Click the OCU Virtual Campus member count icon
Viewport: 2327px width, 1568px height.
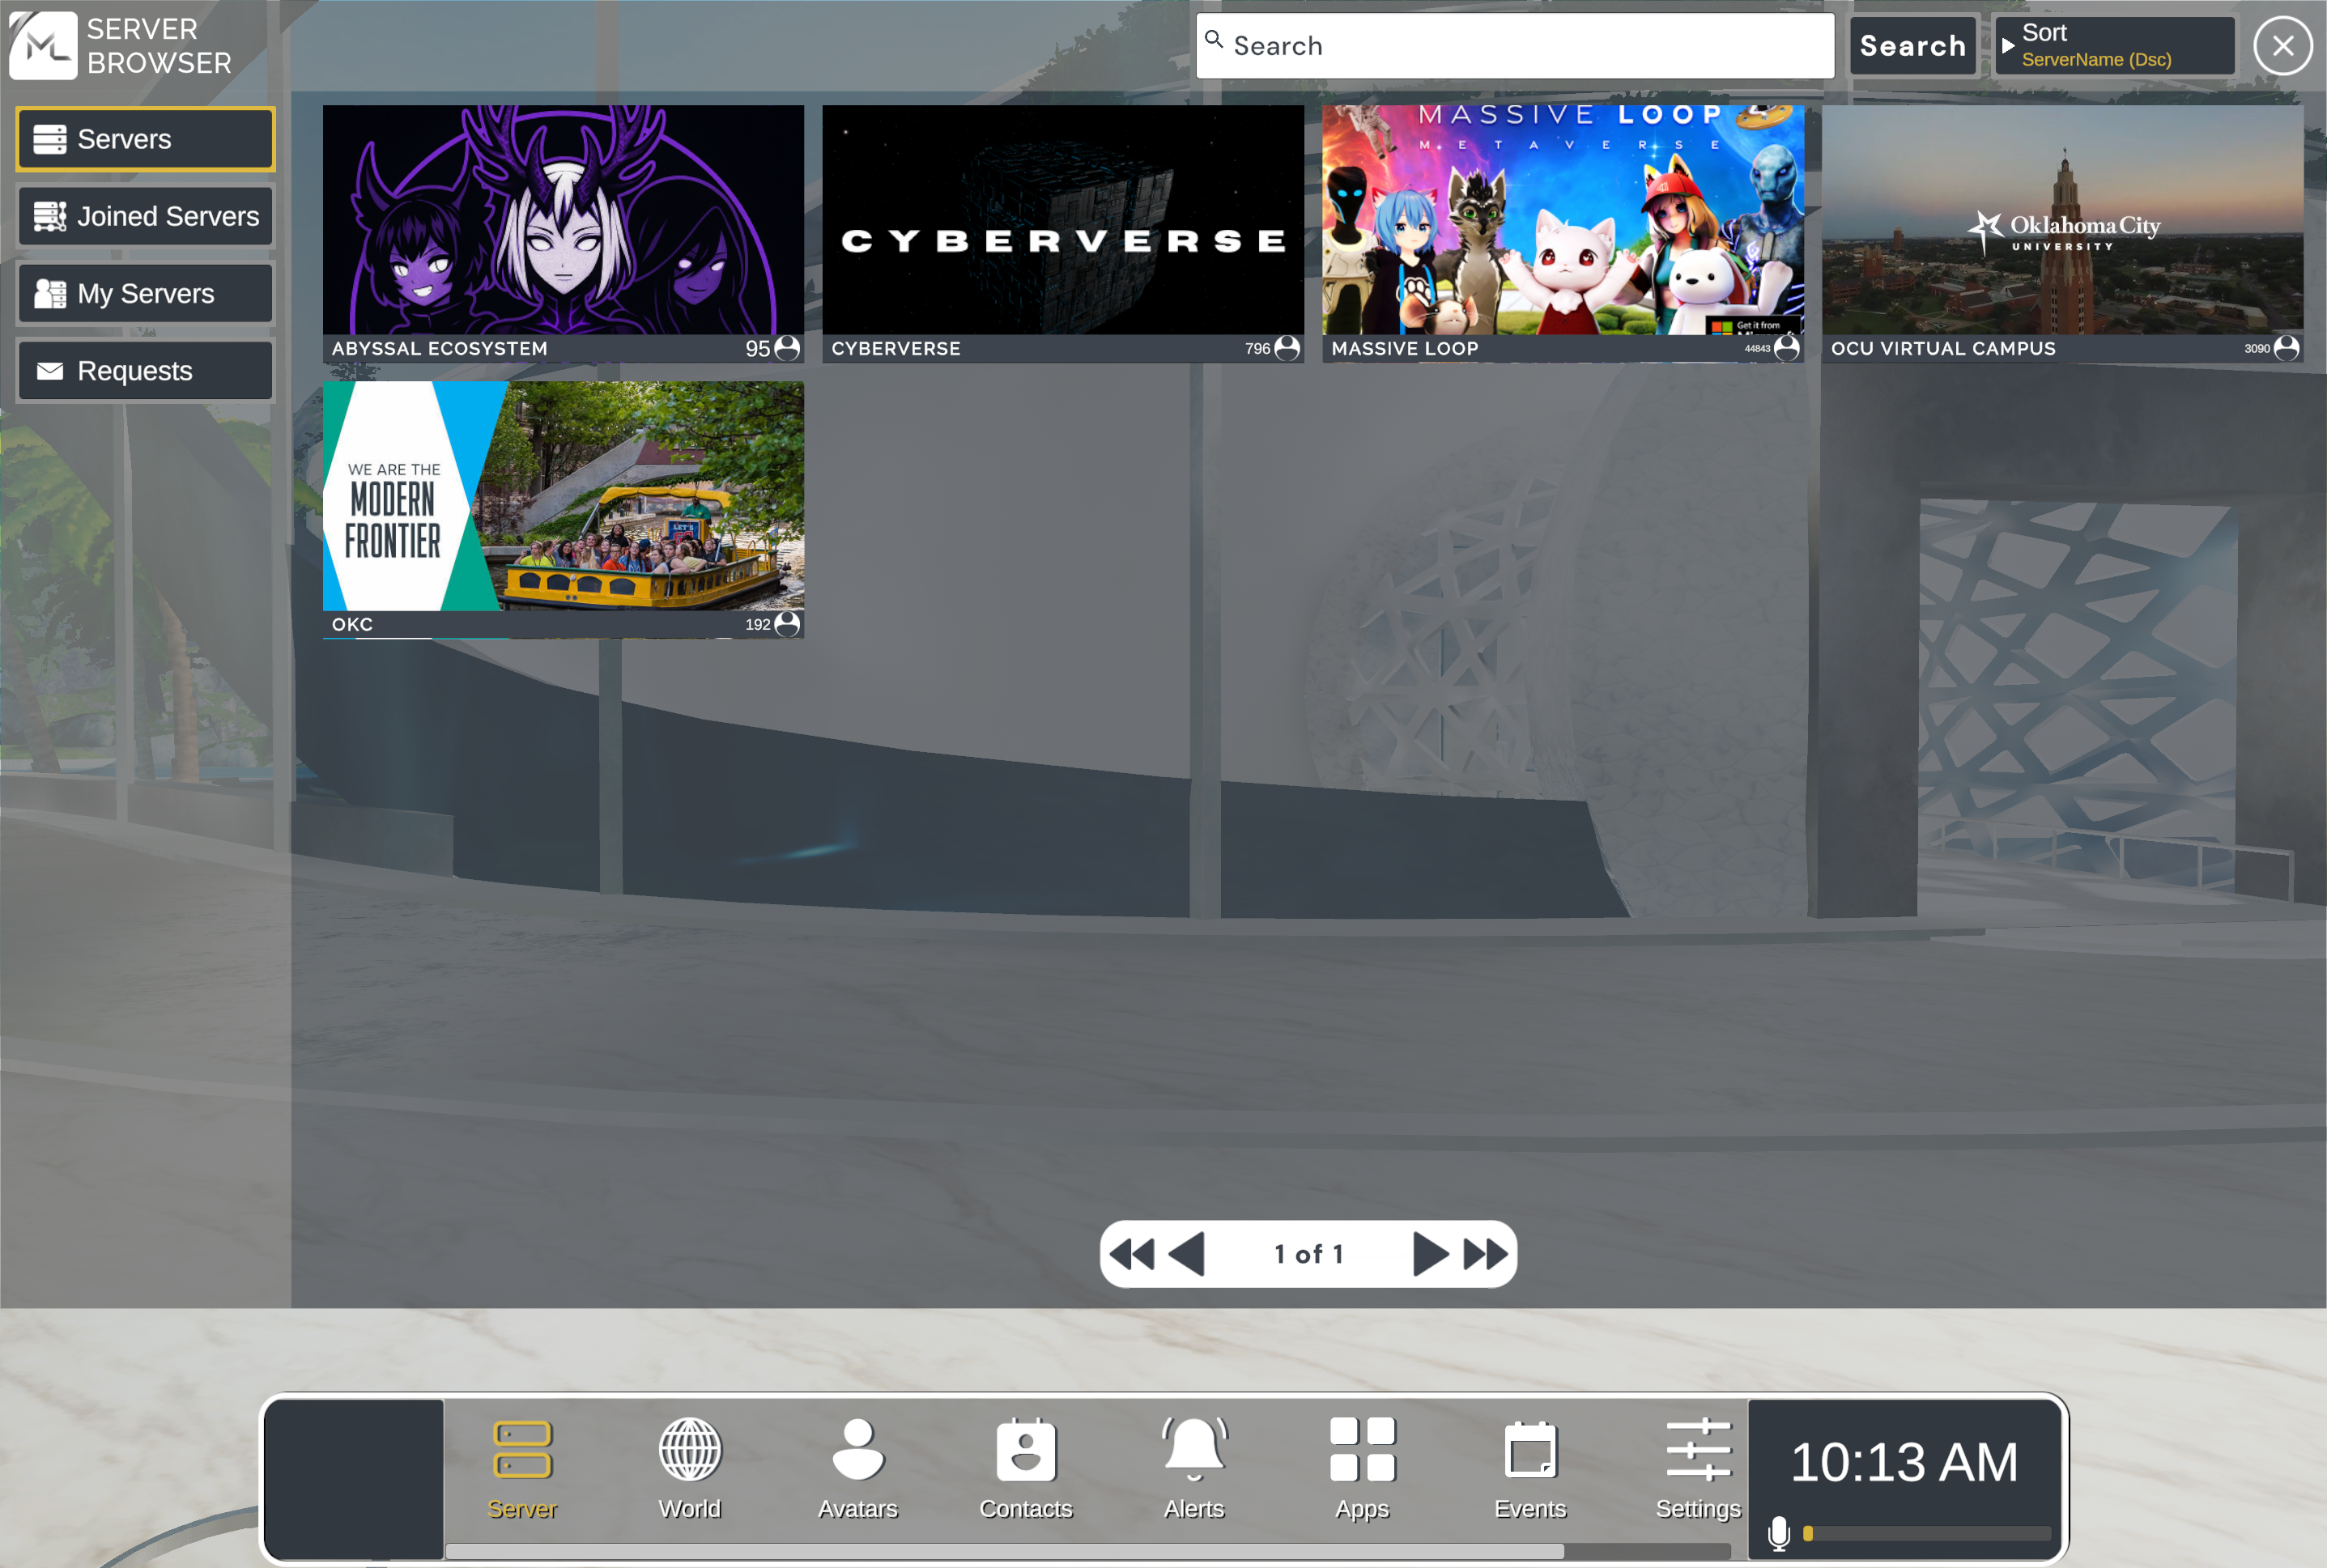2286,348
